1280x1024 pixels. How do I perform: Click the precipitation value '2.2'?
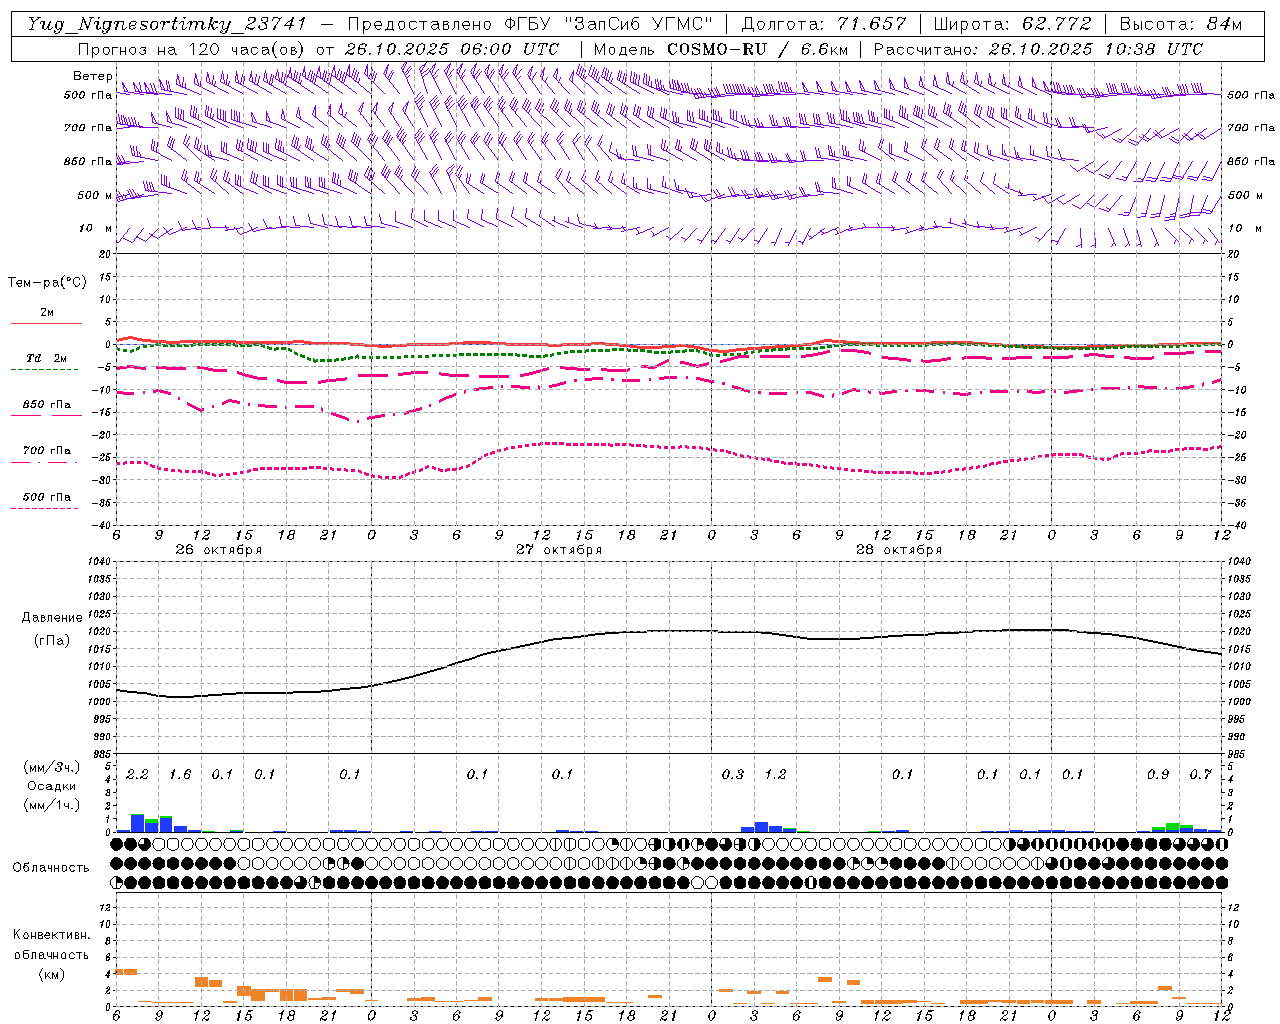pyautogui.click(x=137, y=775)
